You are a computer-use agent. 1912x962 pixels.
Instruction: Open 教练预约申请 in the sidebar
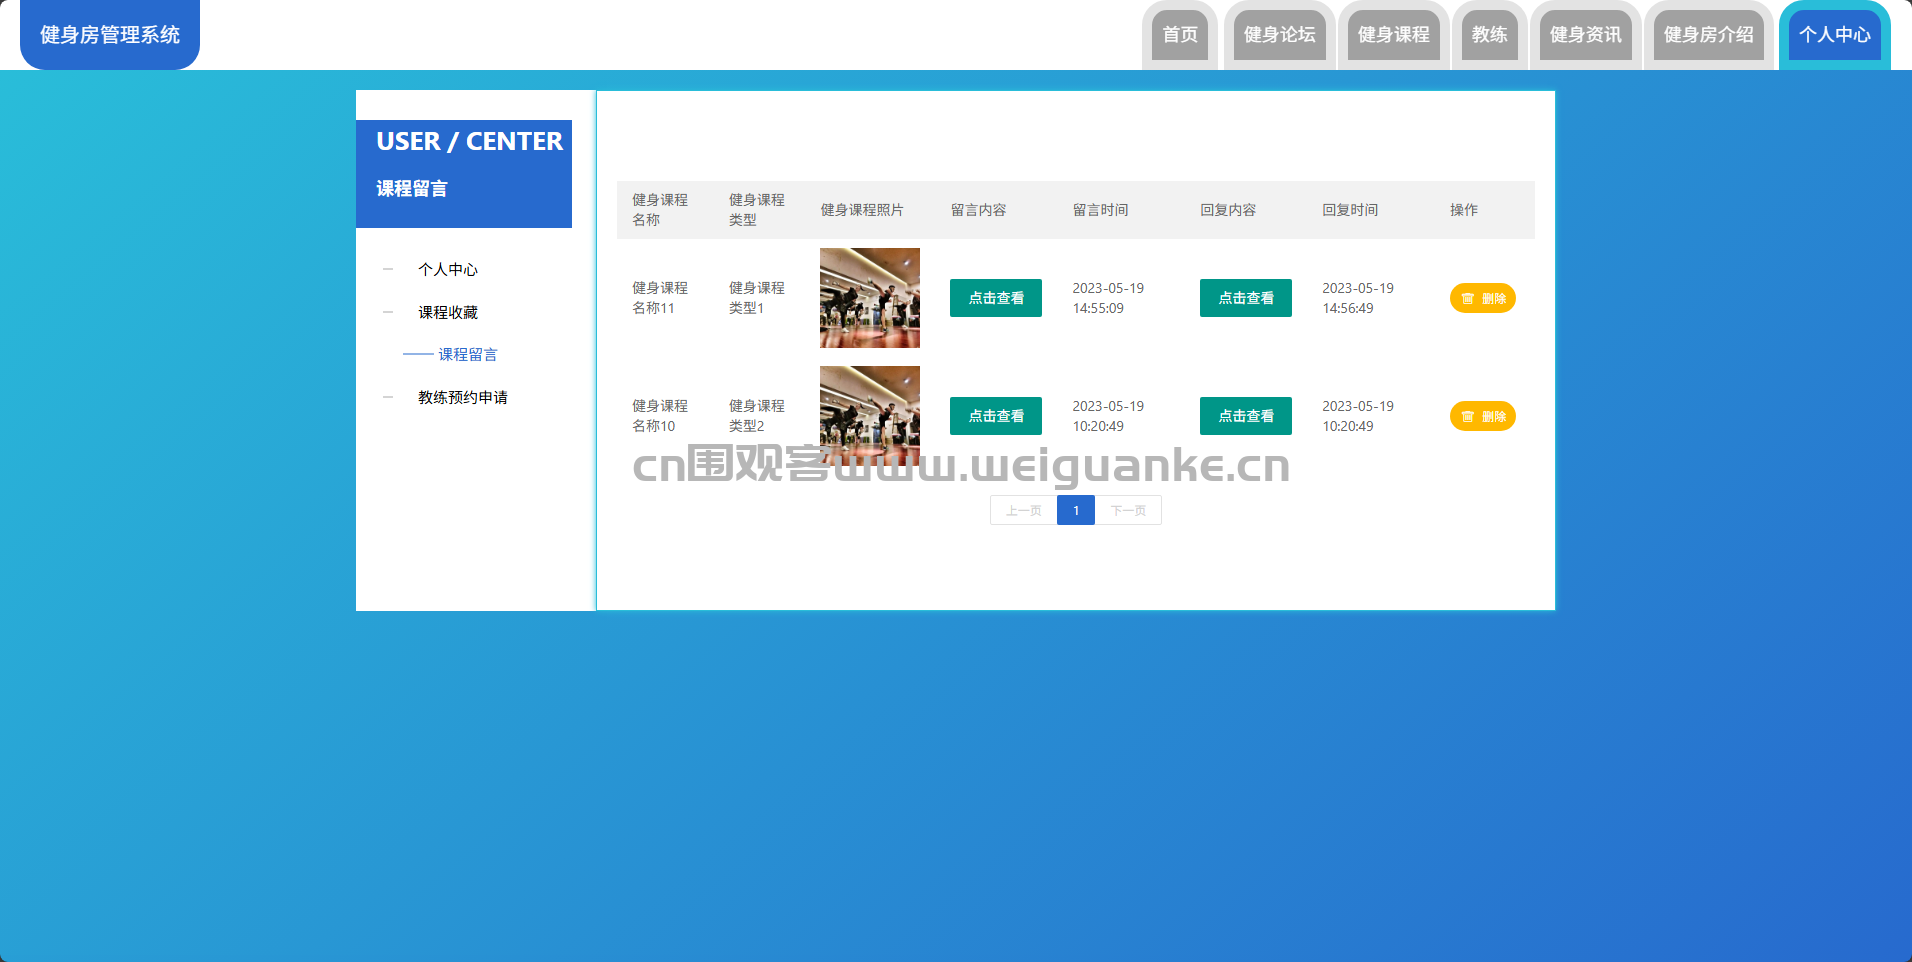tap(463, 397)
